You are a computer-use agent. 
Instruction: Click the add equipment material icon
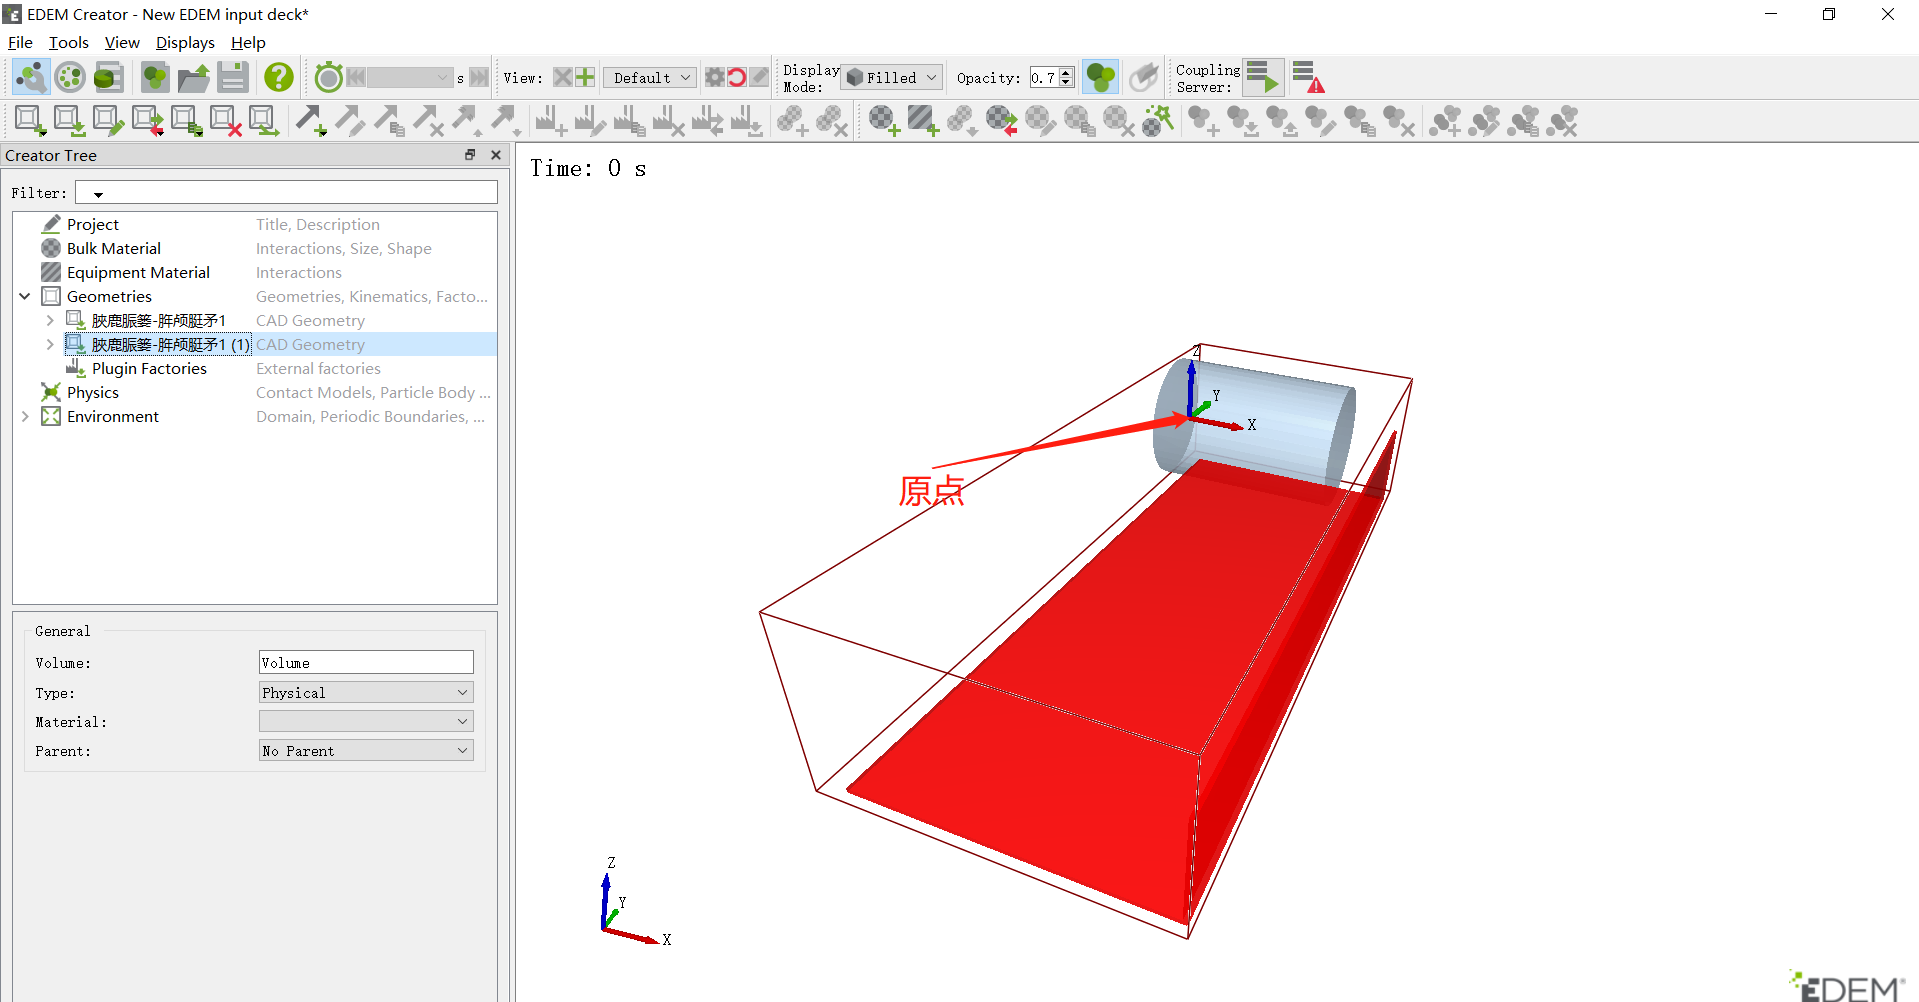pyautogui.click(x=923, y=121)
